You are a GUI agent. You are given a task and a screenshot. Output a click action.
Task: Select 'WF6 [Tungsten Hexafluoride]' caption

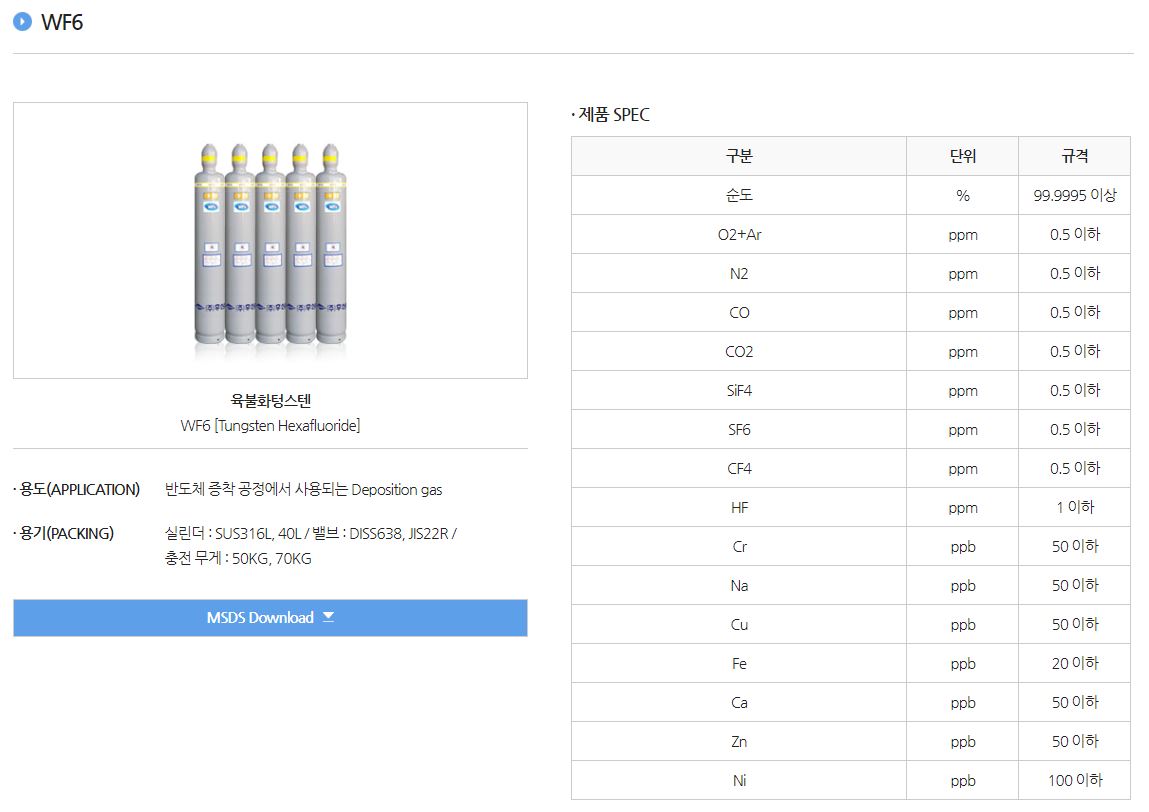(270, 426)
